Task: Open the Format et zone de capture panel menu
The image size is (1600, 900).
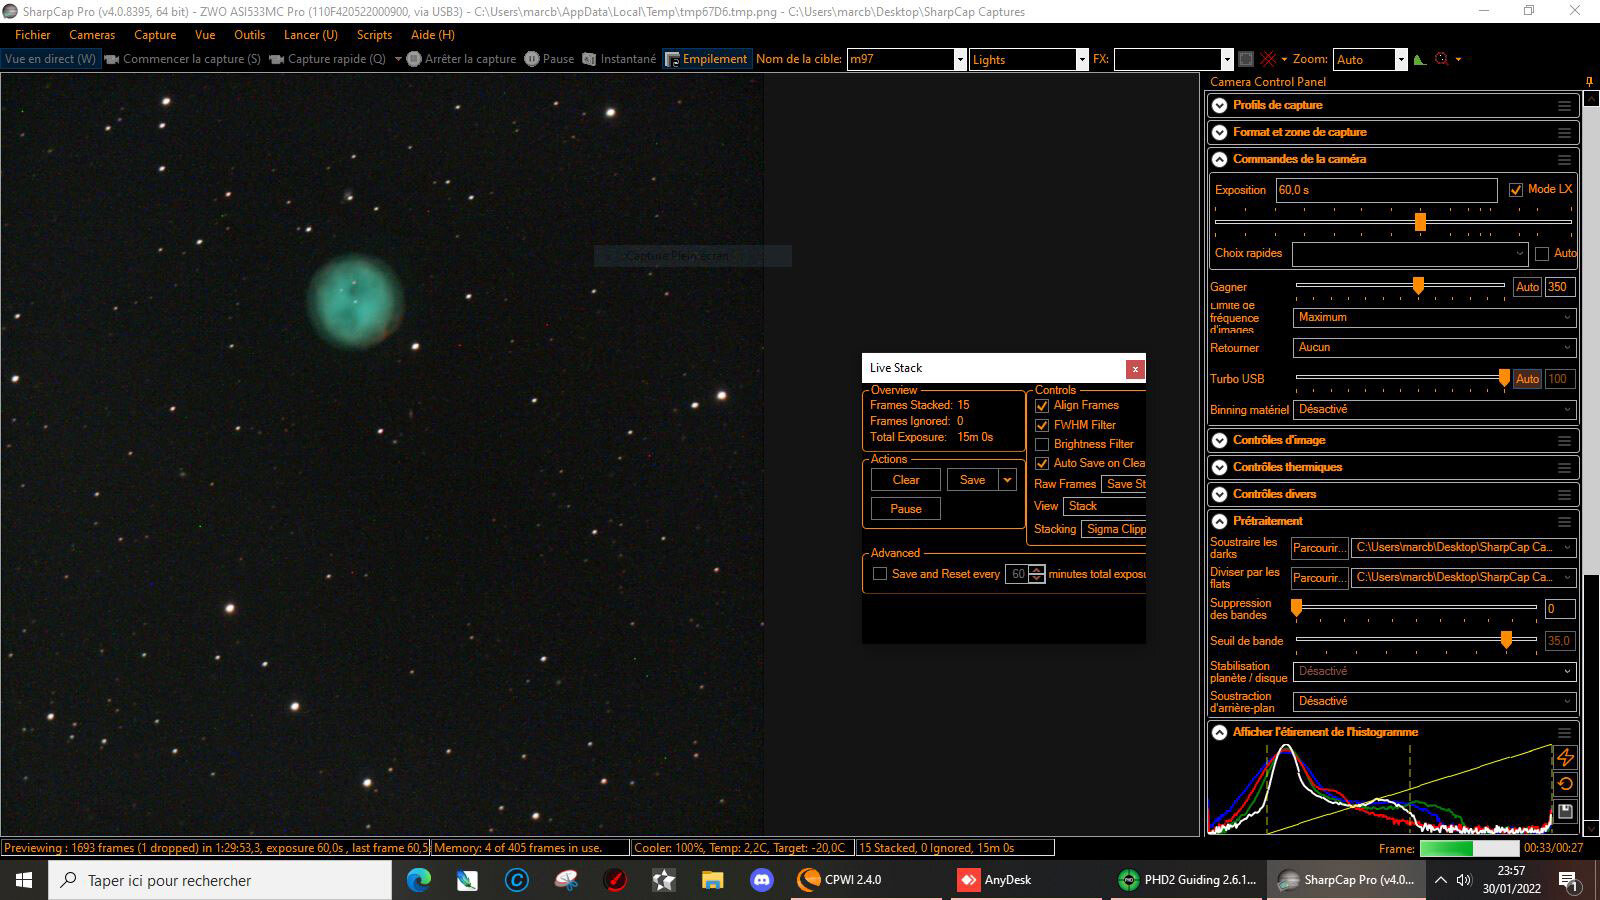Action: [1564, 132]
